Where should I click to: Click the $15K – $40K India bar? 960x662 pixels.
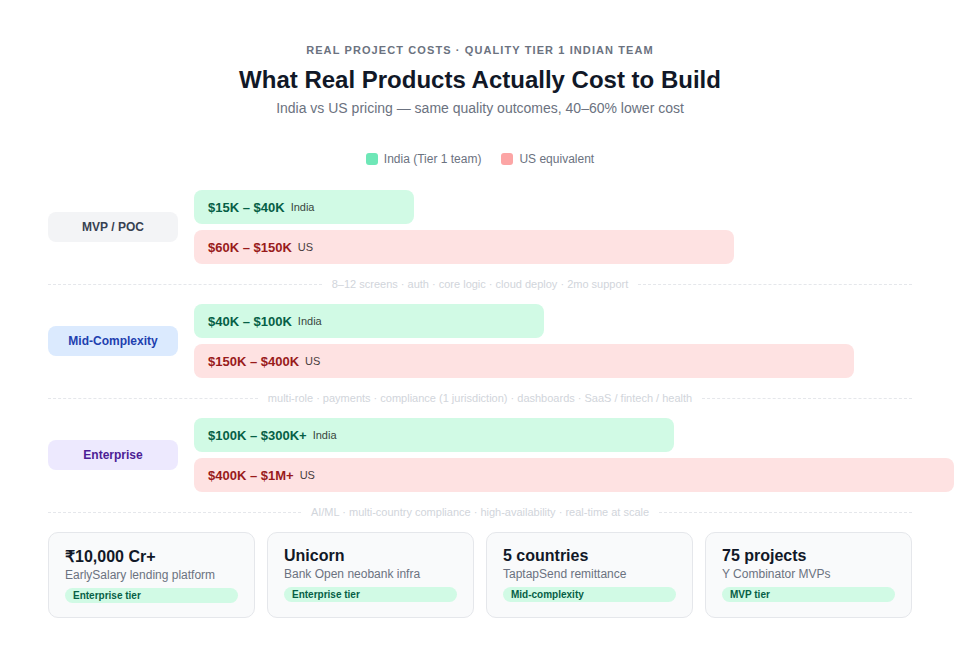[303, 206]
